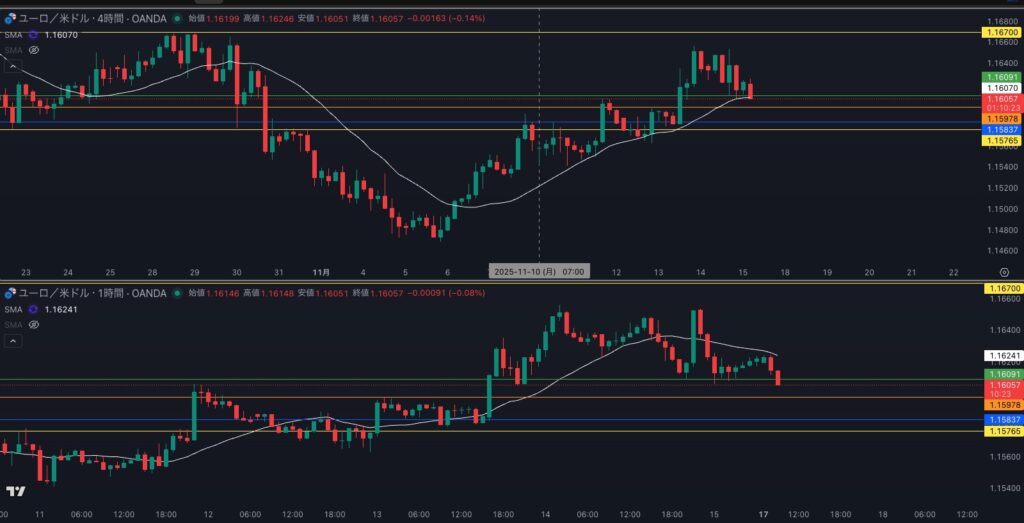Open chart settings gear at time axis corner

(x=1003, y=272)
